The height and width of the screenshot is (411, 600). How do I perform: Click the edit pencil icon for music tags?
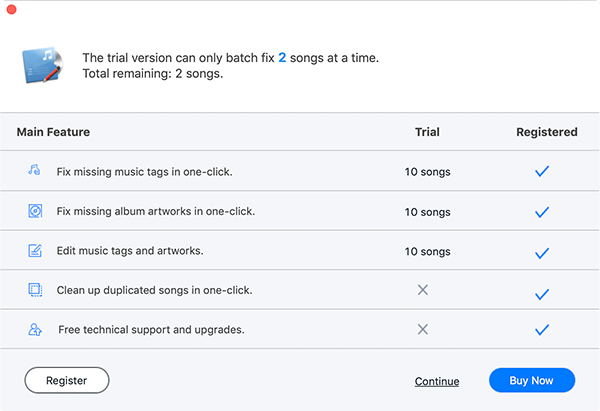[x=35, y=251]
